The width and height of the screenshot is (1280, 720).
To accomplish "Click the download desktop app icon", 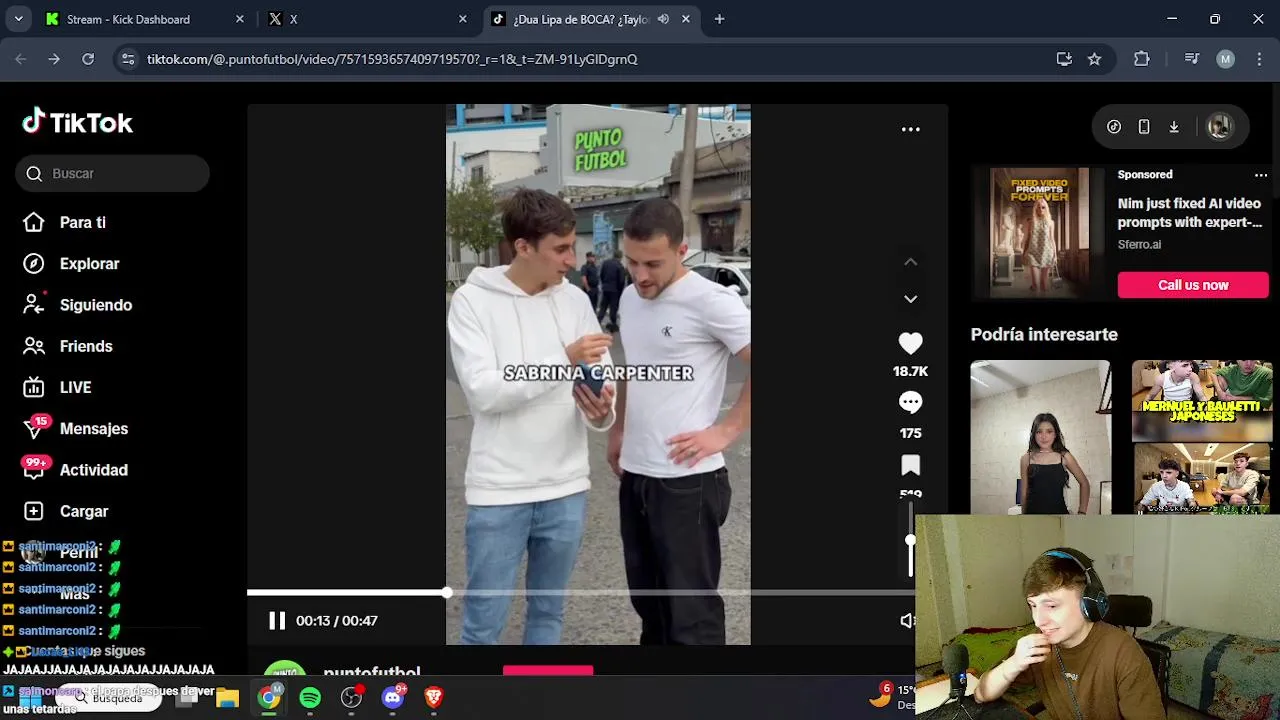I will tap(1174, 127).
